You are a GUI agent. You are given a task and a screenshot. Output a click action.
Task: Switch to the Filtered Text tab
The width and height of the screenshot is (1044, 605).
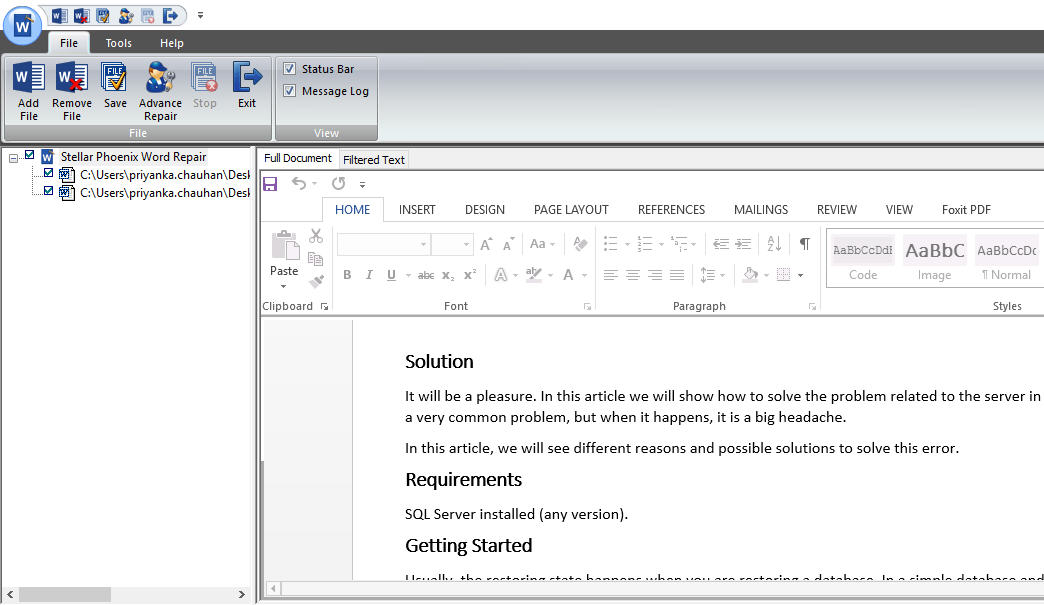pos(374,160)
